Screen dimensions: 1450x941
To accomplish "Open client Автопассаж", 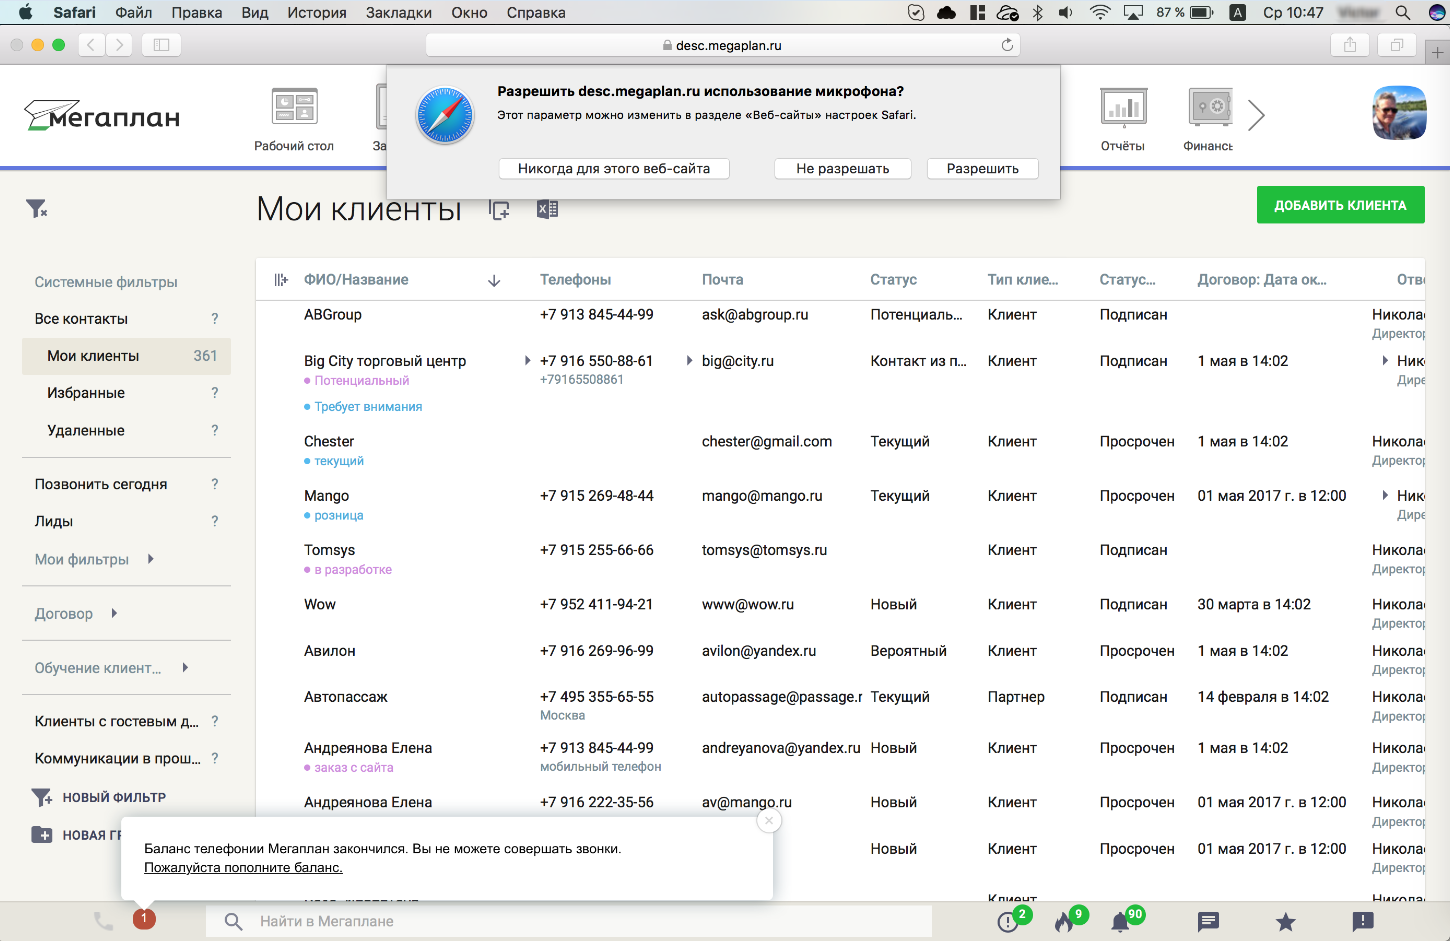I will click(346, 697).
